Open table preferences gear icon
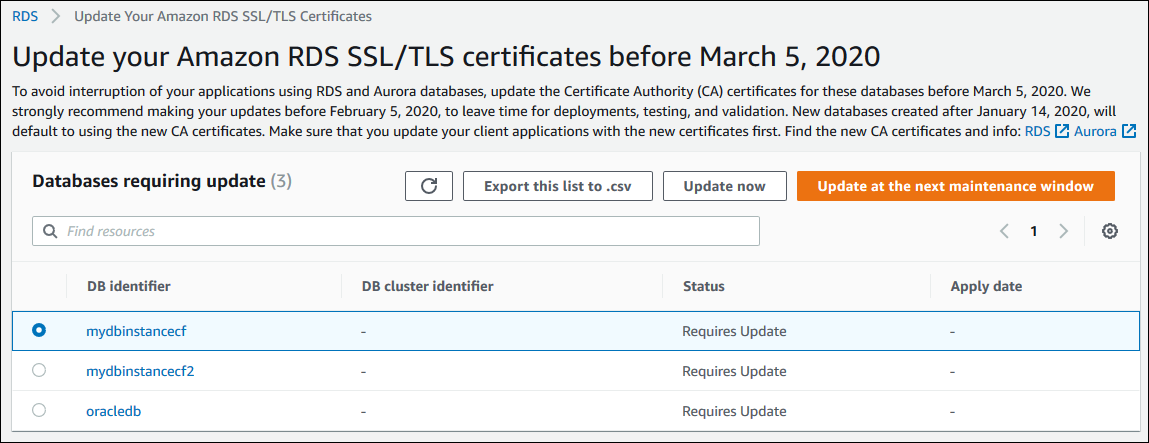This screenshot has width=1149, height=443. [x=1109, y=231]
